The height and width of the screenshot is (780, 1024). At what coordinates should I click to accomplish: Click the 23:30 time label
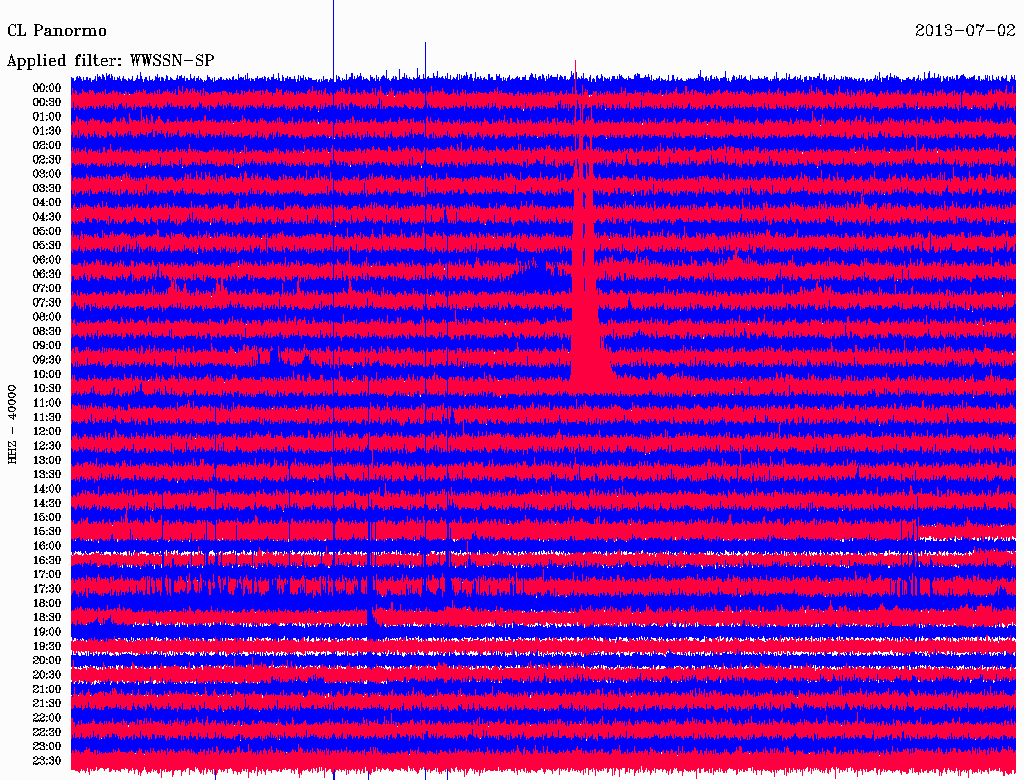tap(46, 760)
